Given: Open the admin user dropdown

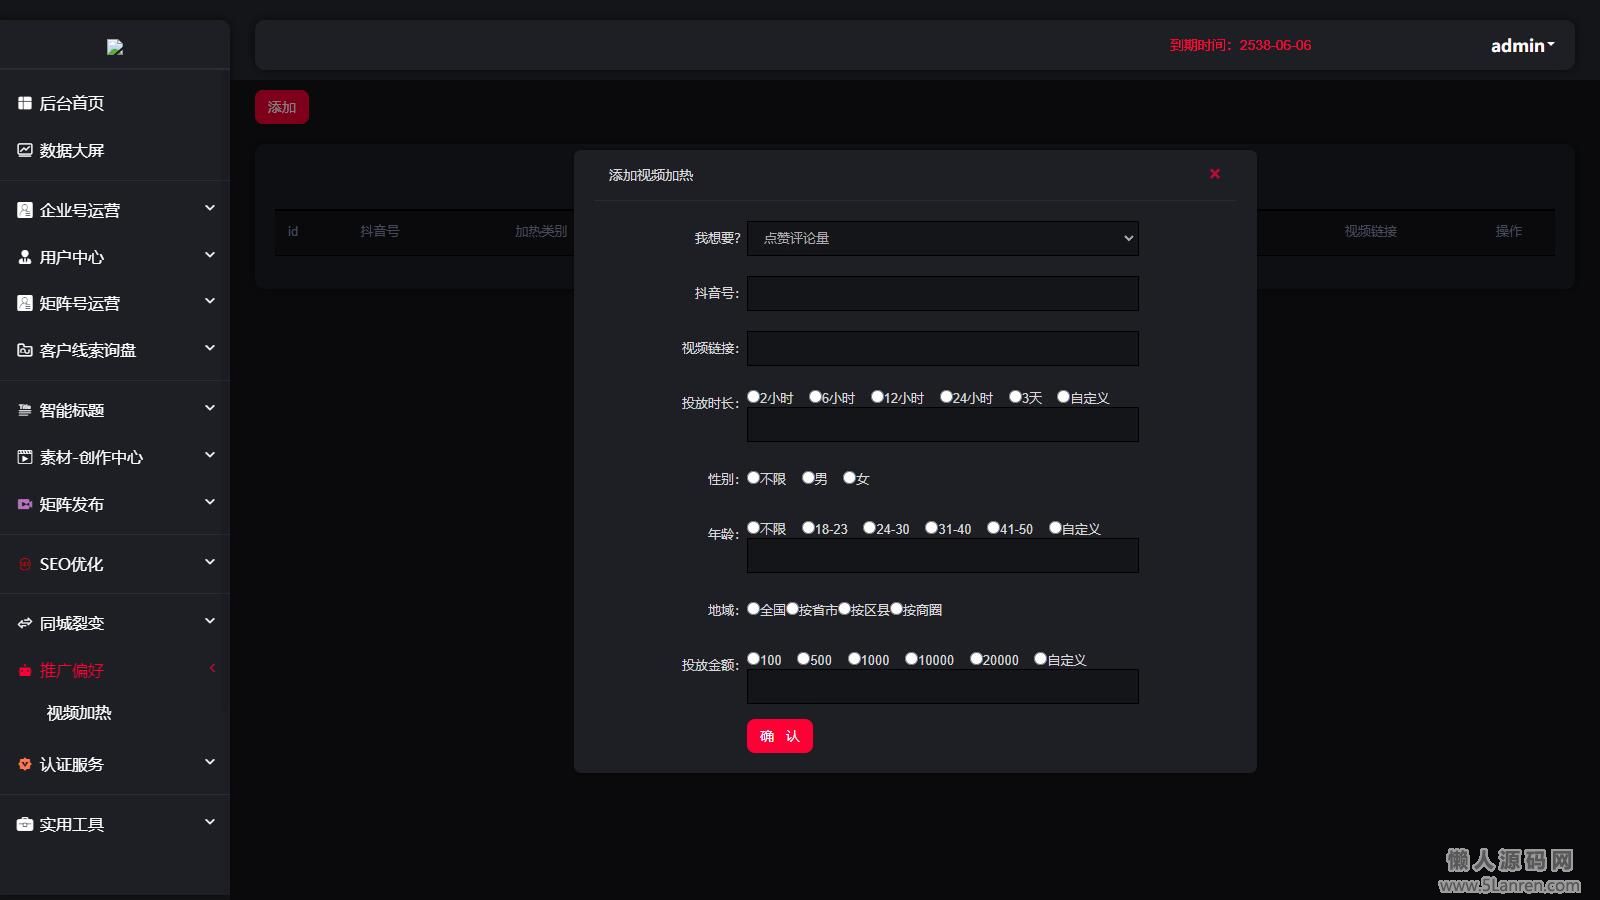Looking at the screenshot, I should pos(1522,46).
